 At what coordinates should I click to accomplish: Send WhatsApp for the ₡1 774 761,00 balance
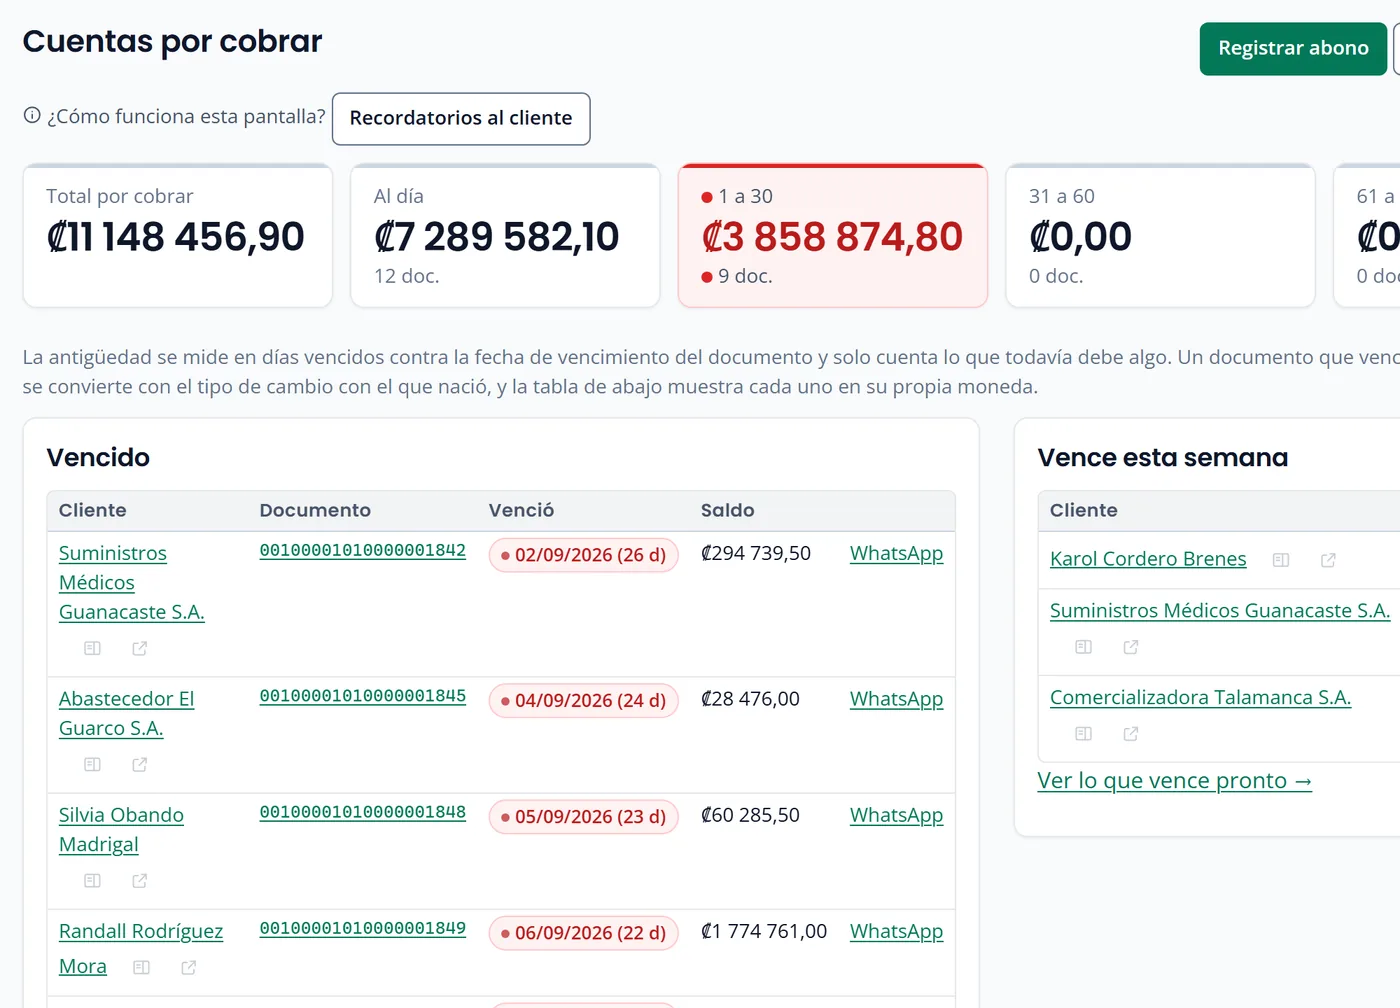pyautogui.click(x=896, y=931)
